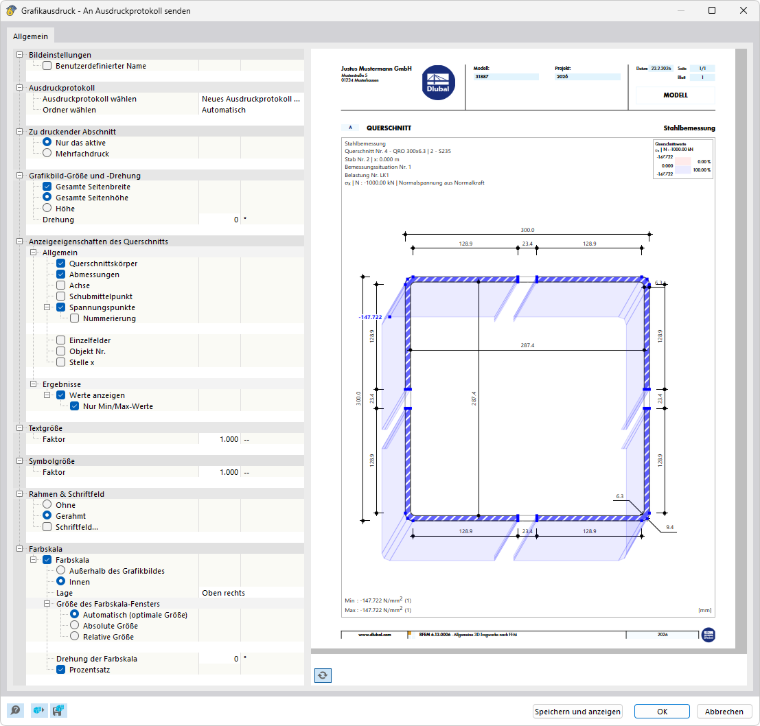The height and width of the screenshot is (726, 760).
Task: Open the help icon at bottom left
Action: pos(15,710)
